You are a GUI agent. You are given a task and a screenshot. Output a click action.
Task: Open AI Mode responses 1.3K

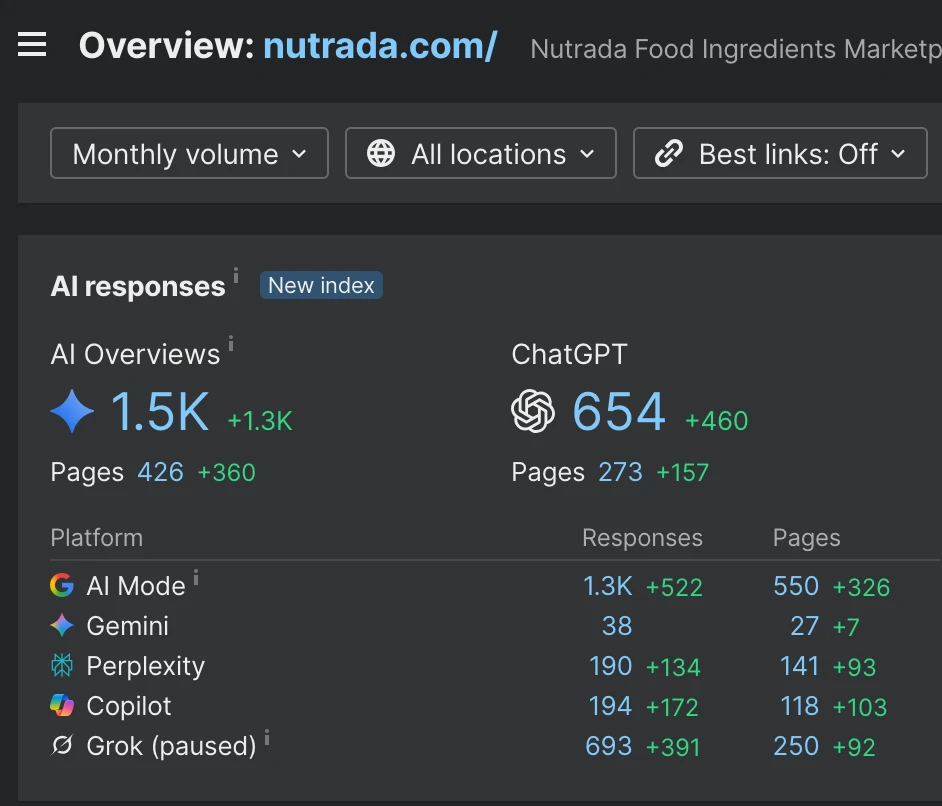pos(608,586)
